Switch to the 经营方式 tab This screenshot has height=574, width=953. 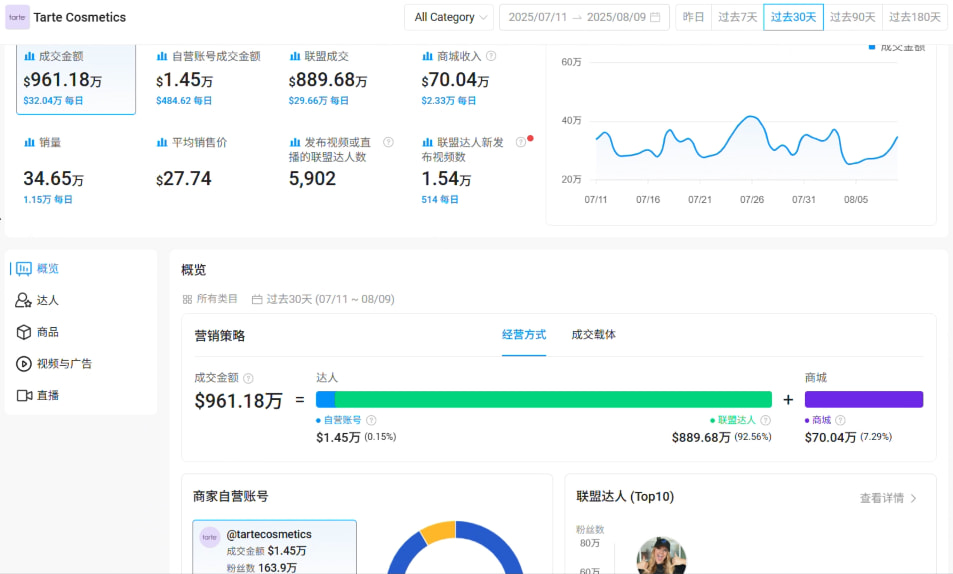point(524,334)
